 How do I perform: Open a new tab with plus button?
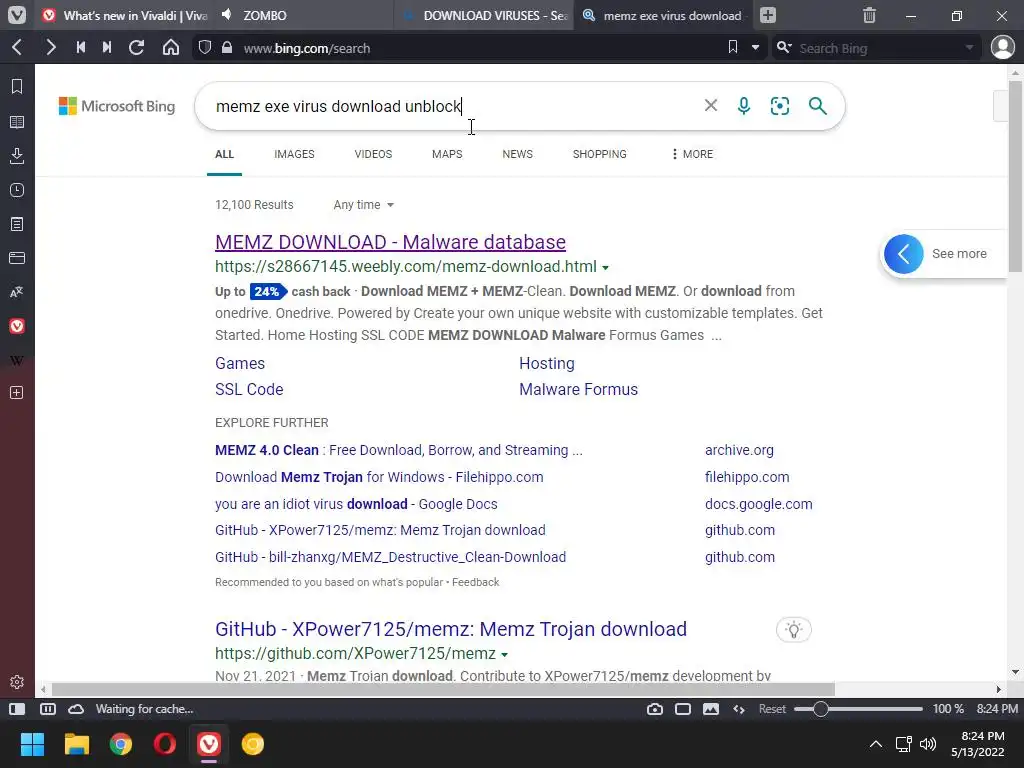[x=768, y=15]
